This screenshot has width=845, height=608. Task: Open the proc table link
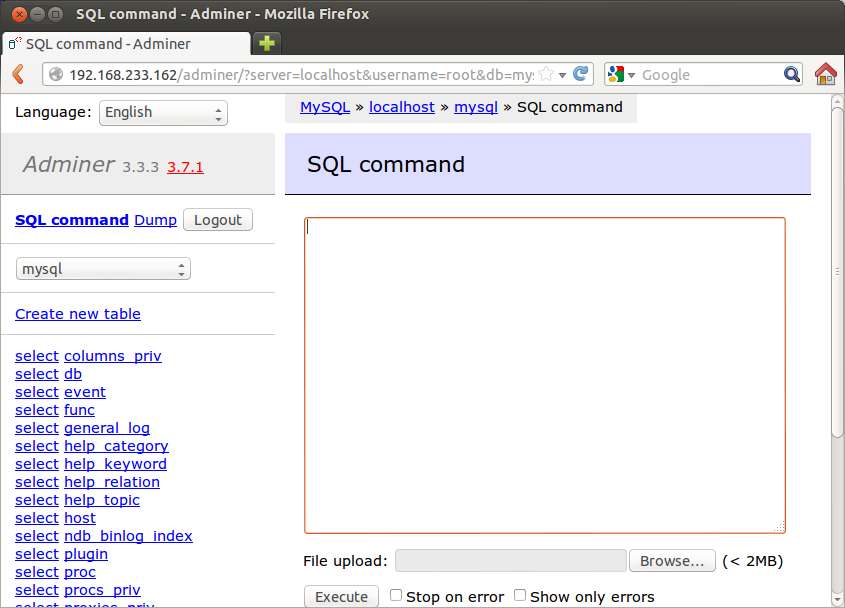point(80,572)
